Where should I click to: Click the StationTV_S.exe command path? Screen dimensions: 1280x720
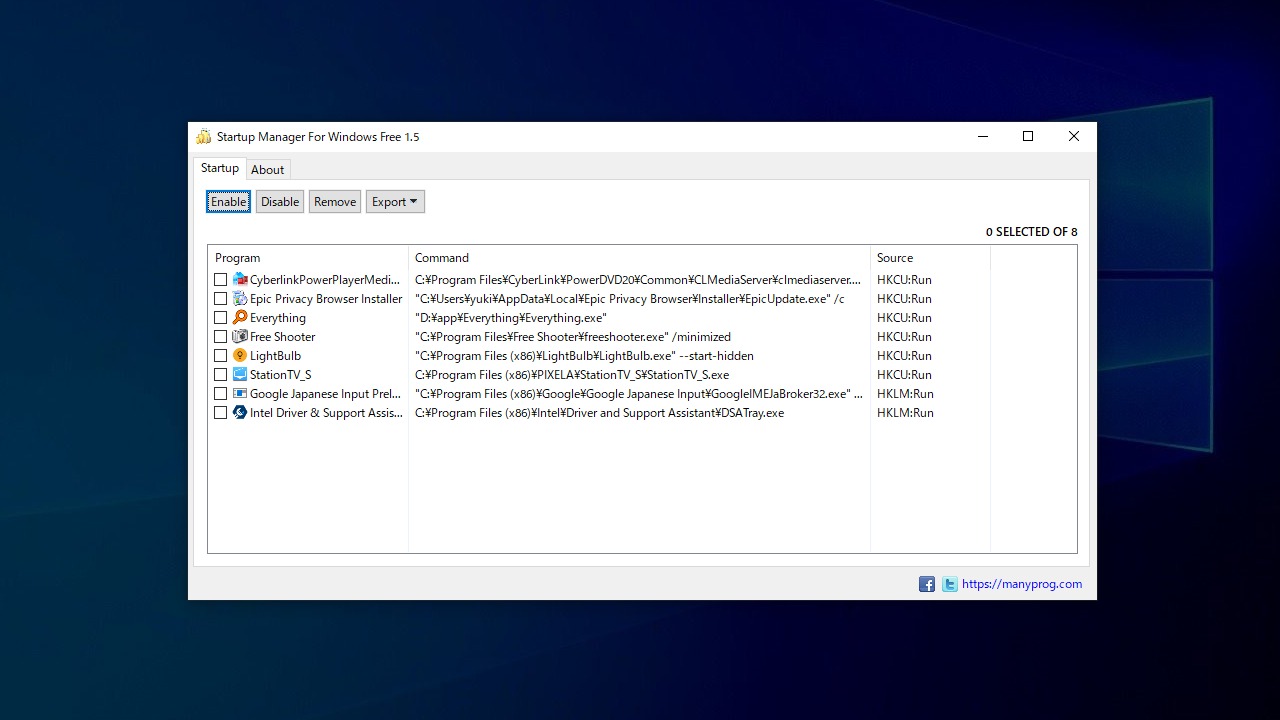[572, 375]
